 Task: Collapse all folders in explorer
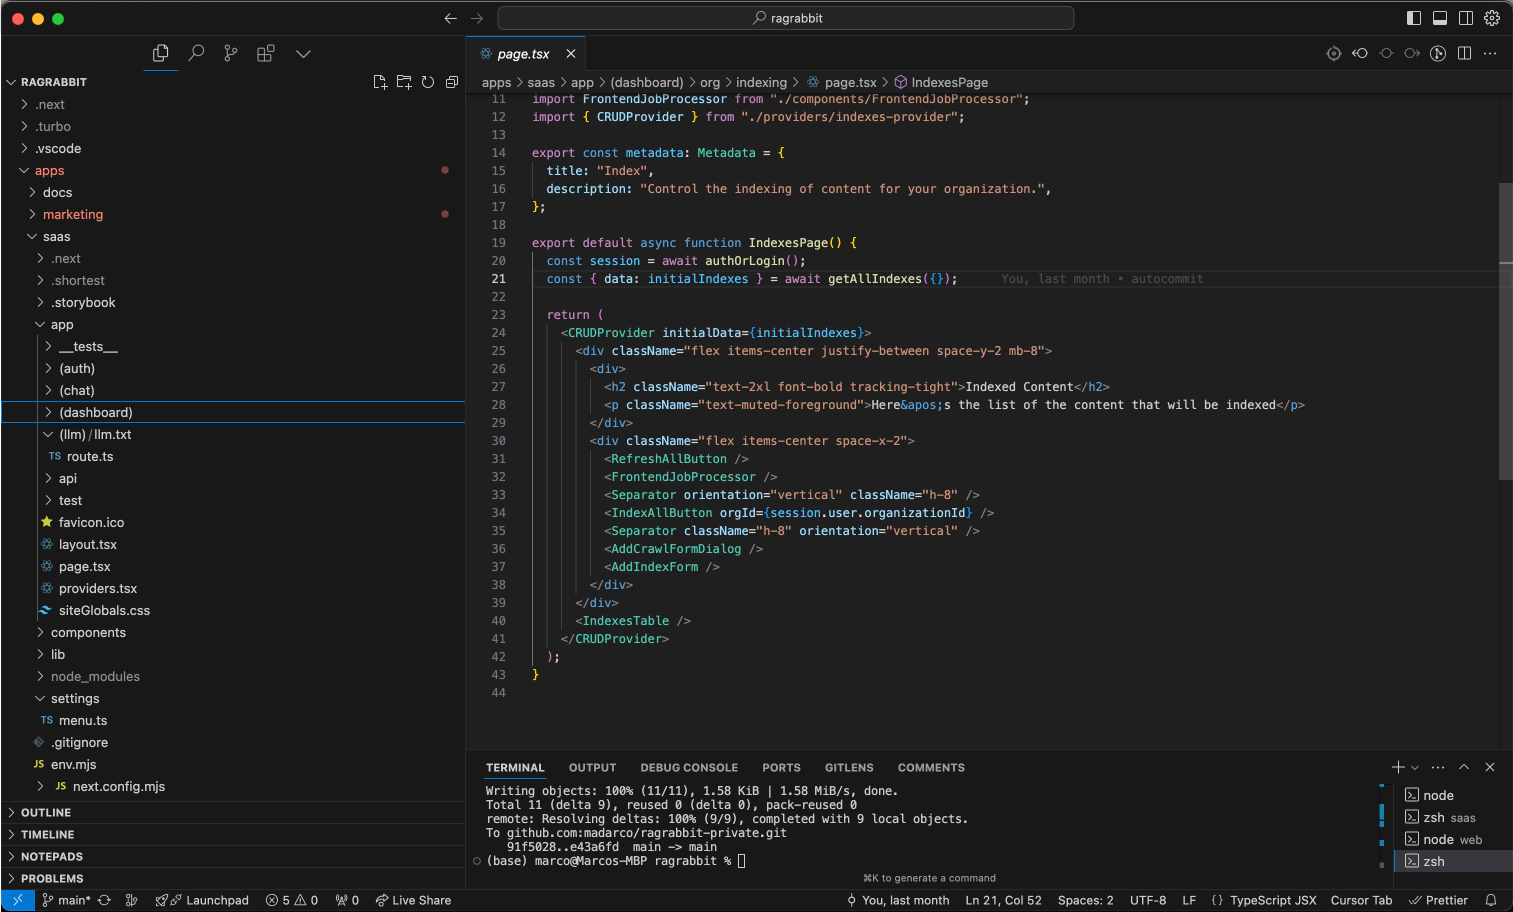click(x=452, y=82)
